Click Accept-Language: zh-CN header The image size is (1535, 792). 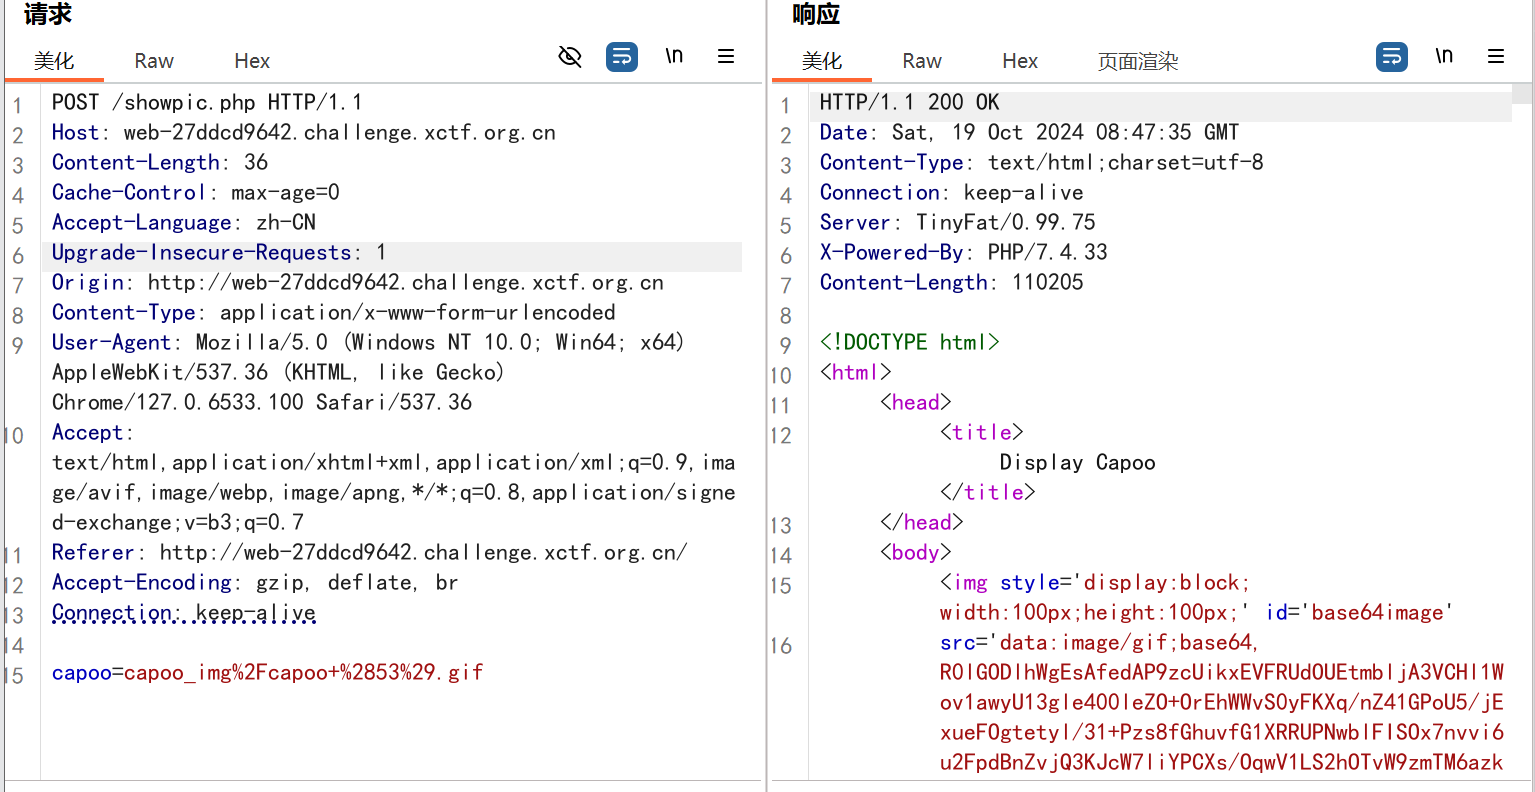click(x=184, y=222)
